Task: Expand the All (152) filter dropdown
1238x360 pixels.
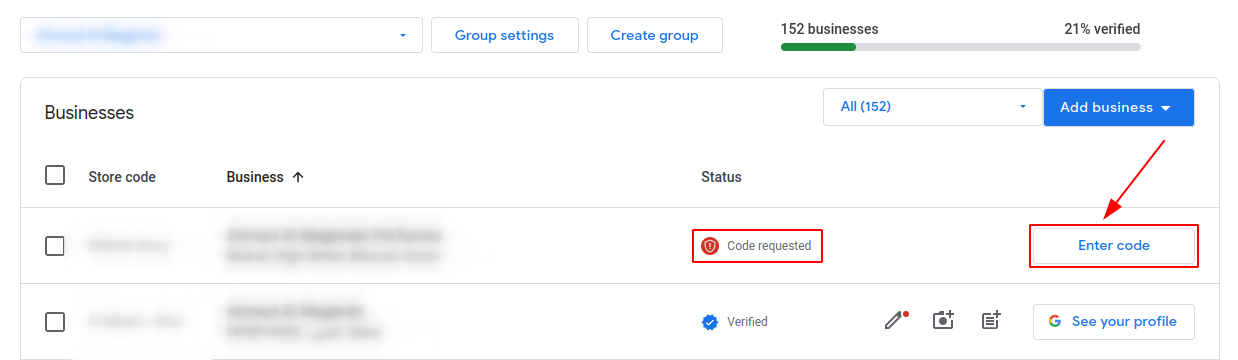Action: (x=931, y=107)
